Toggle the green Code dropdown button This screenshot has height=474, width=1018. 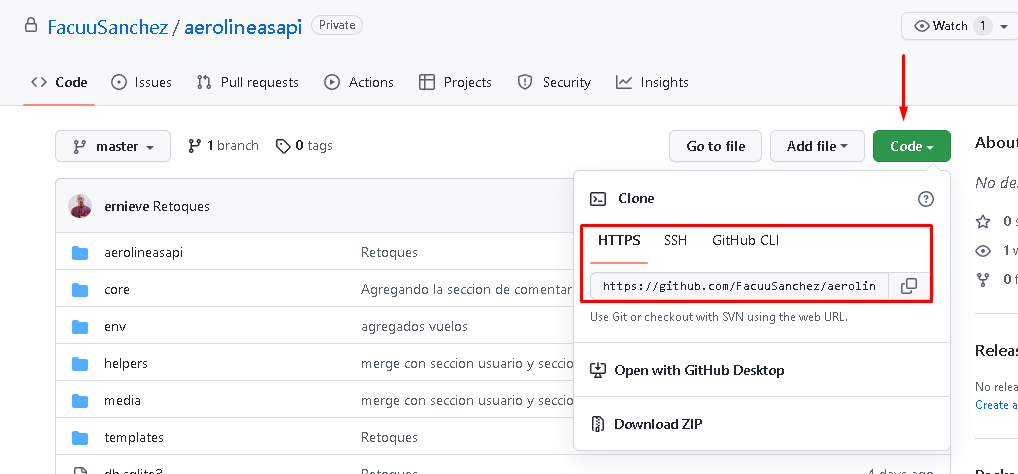(912, 146)
